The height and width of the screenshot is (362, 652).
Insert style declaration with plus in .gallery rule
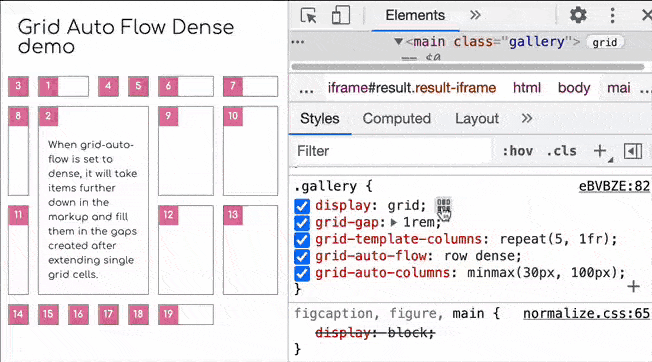633,286
